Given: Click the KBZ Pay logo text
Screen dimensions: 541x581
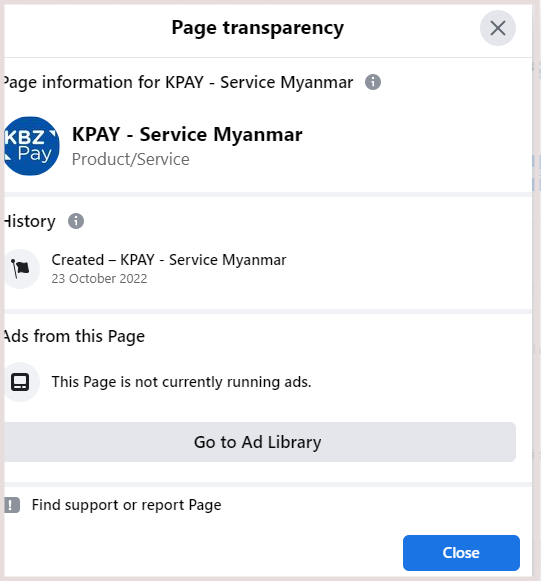Looking at the screenshot, I should [30, 146].
